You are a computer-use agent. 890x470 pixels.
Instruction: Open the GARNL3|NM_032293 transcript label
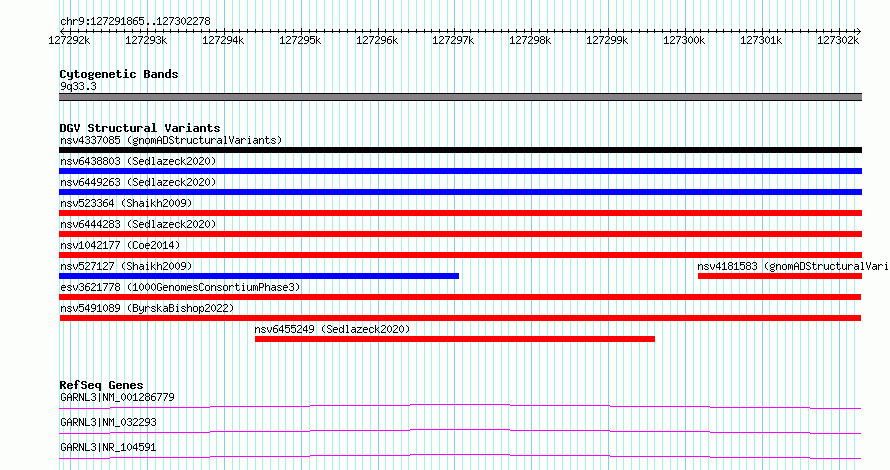coord(108,422)
